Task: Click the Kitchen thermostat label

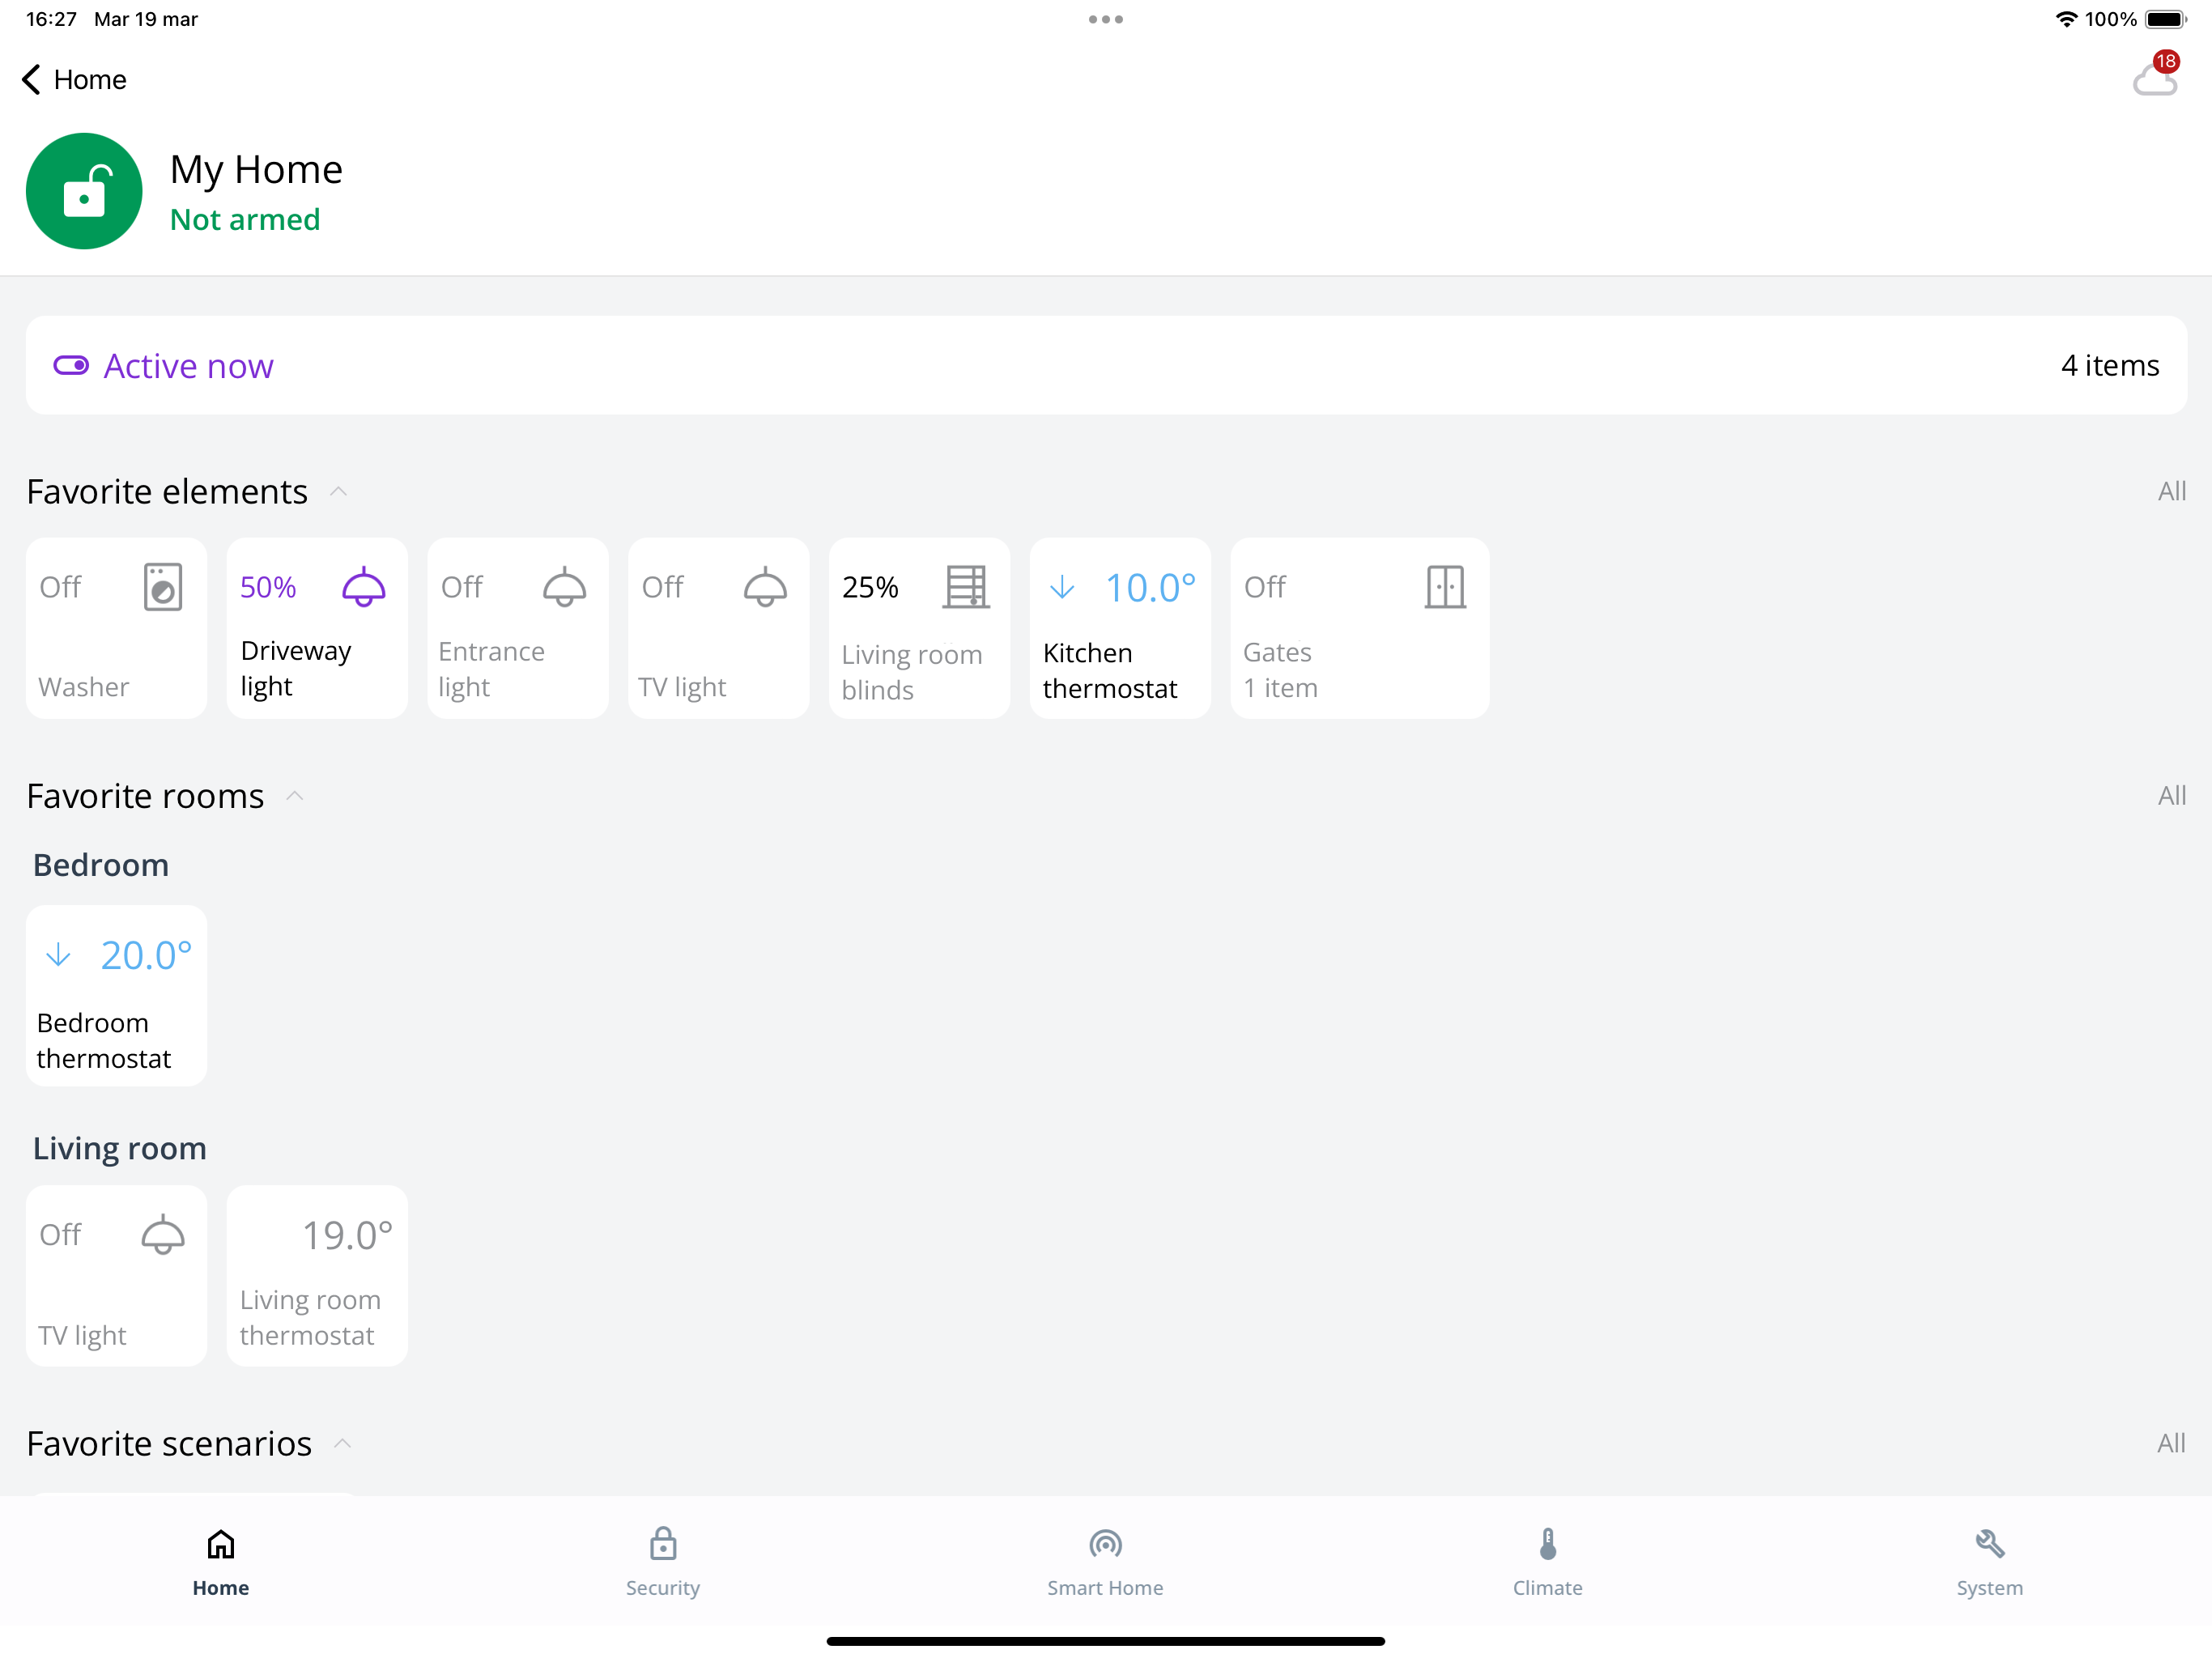Action: 1110,671
